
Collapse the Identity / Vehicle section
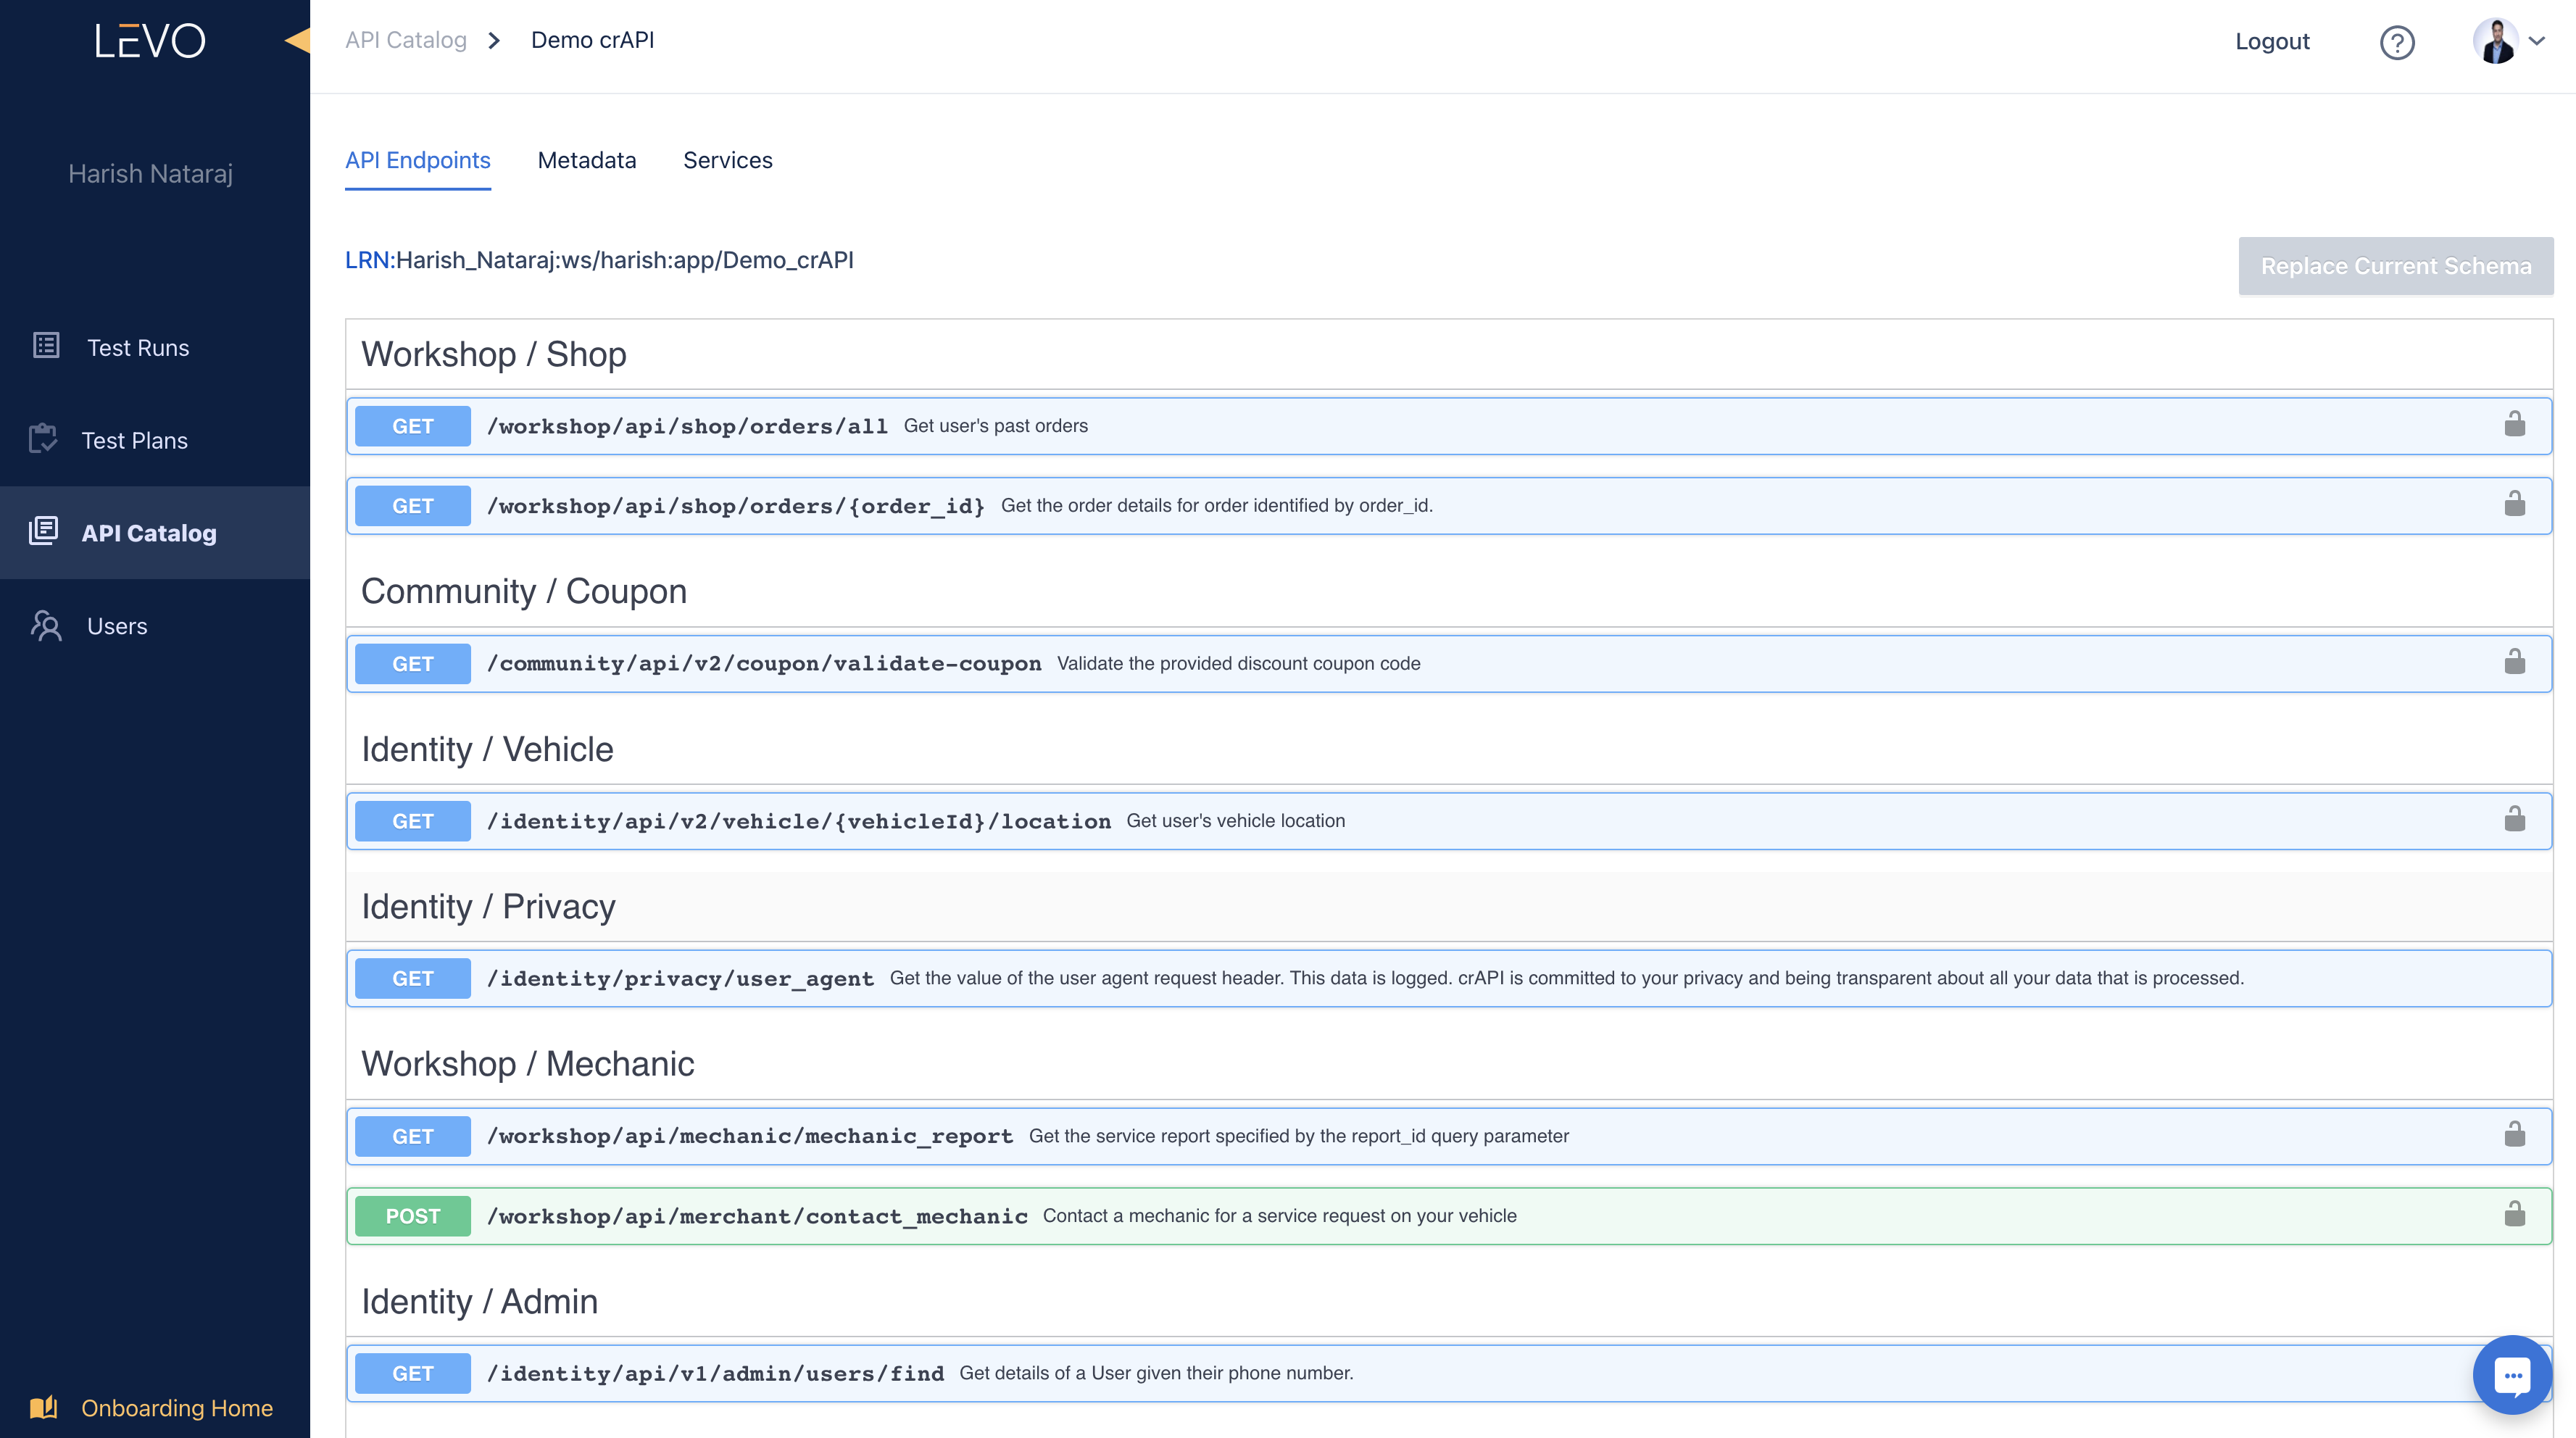click(1449, 750)
